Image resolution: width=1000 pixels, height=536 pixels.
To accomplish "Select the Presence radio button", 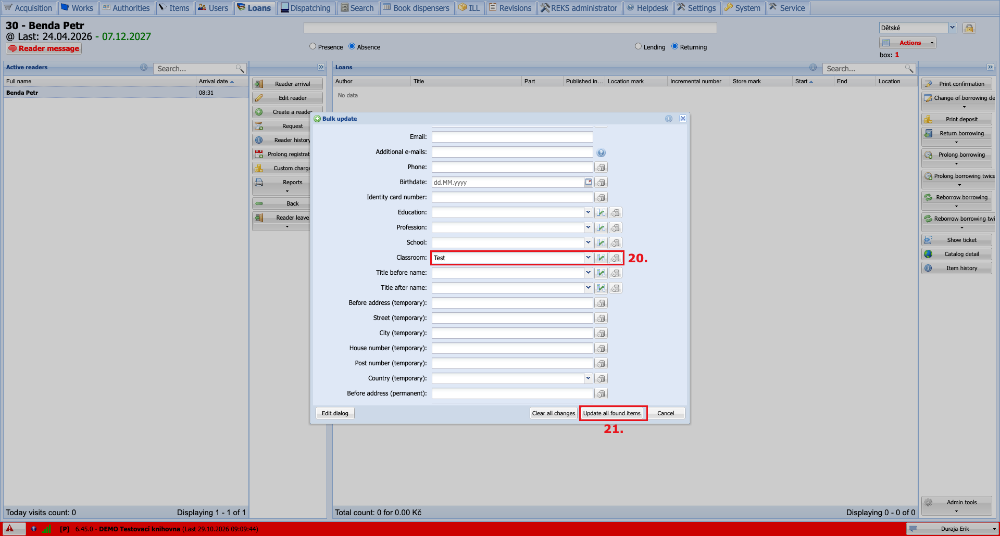I will [x=312, y=47].
